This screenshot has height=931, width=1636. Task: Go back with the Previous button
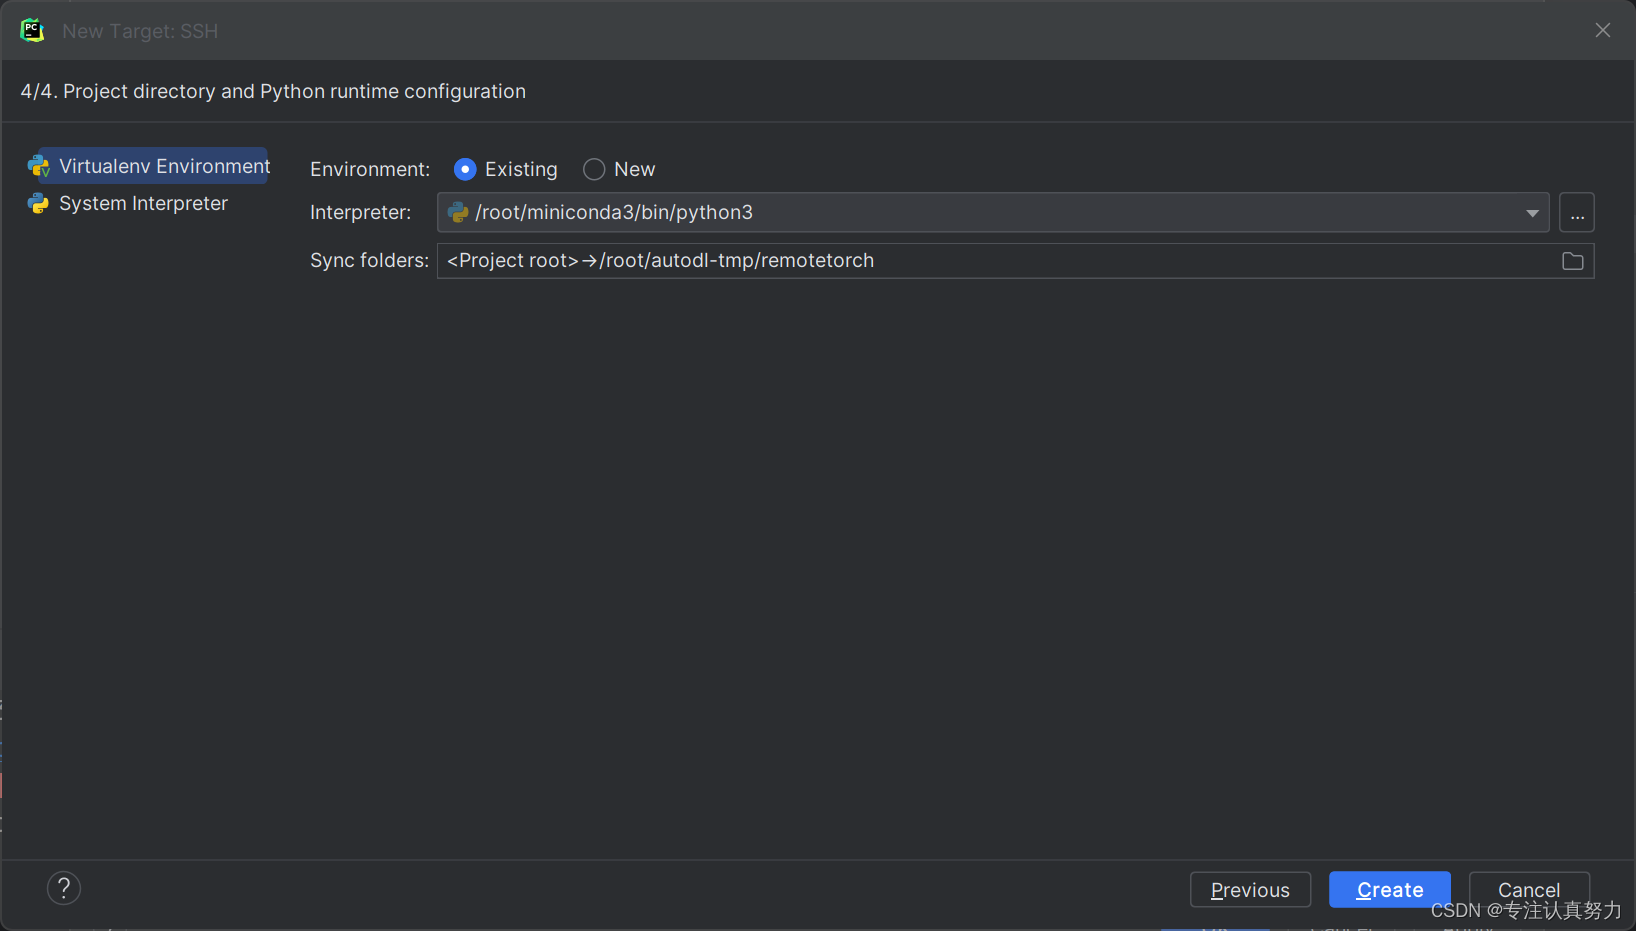click(1250, 889)
